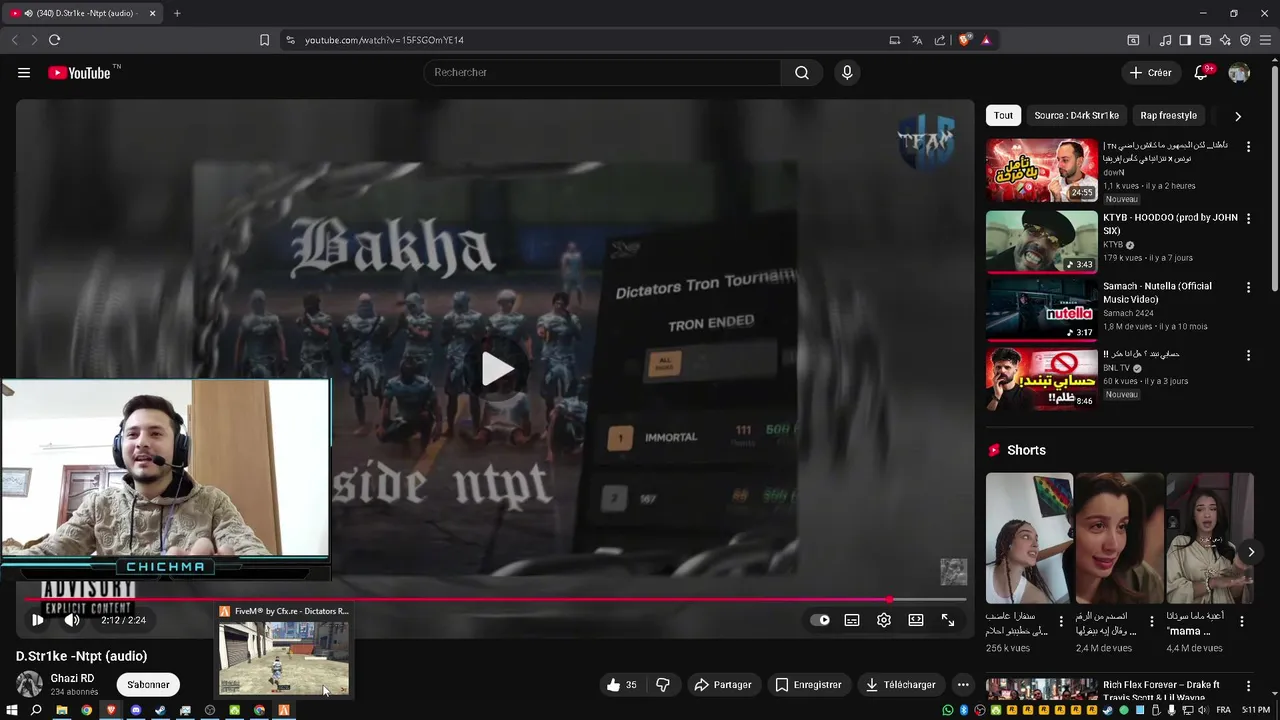Run search with the magnifier button
This screenshot has width=1280, height=720.
point(802,72)
